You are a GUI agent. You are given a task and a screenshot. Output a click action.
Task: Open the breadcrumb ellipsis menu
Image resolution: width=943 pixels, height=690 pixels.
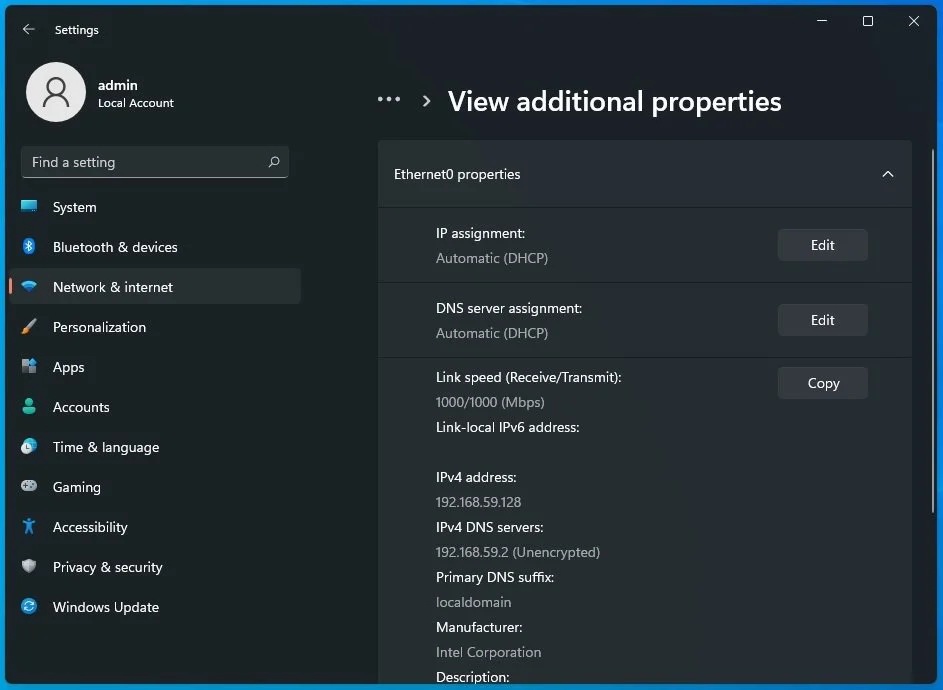(389, 99)
